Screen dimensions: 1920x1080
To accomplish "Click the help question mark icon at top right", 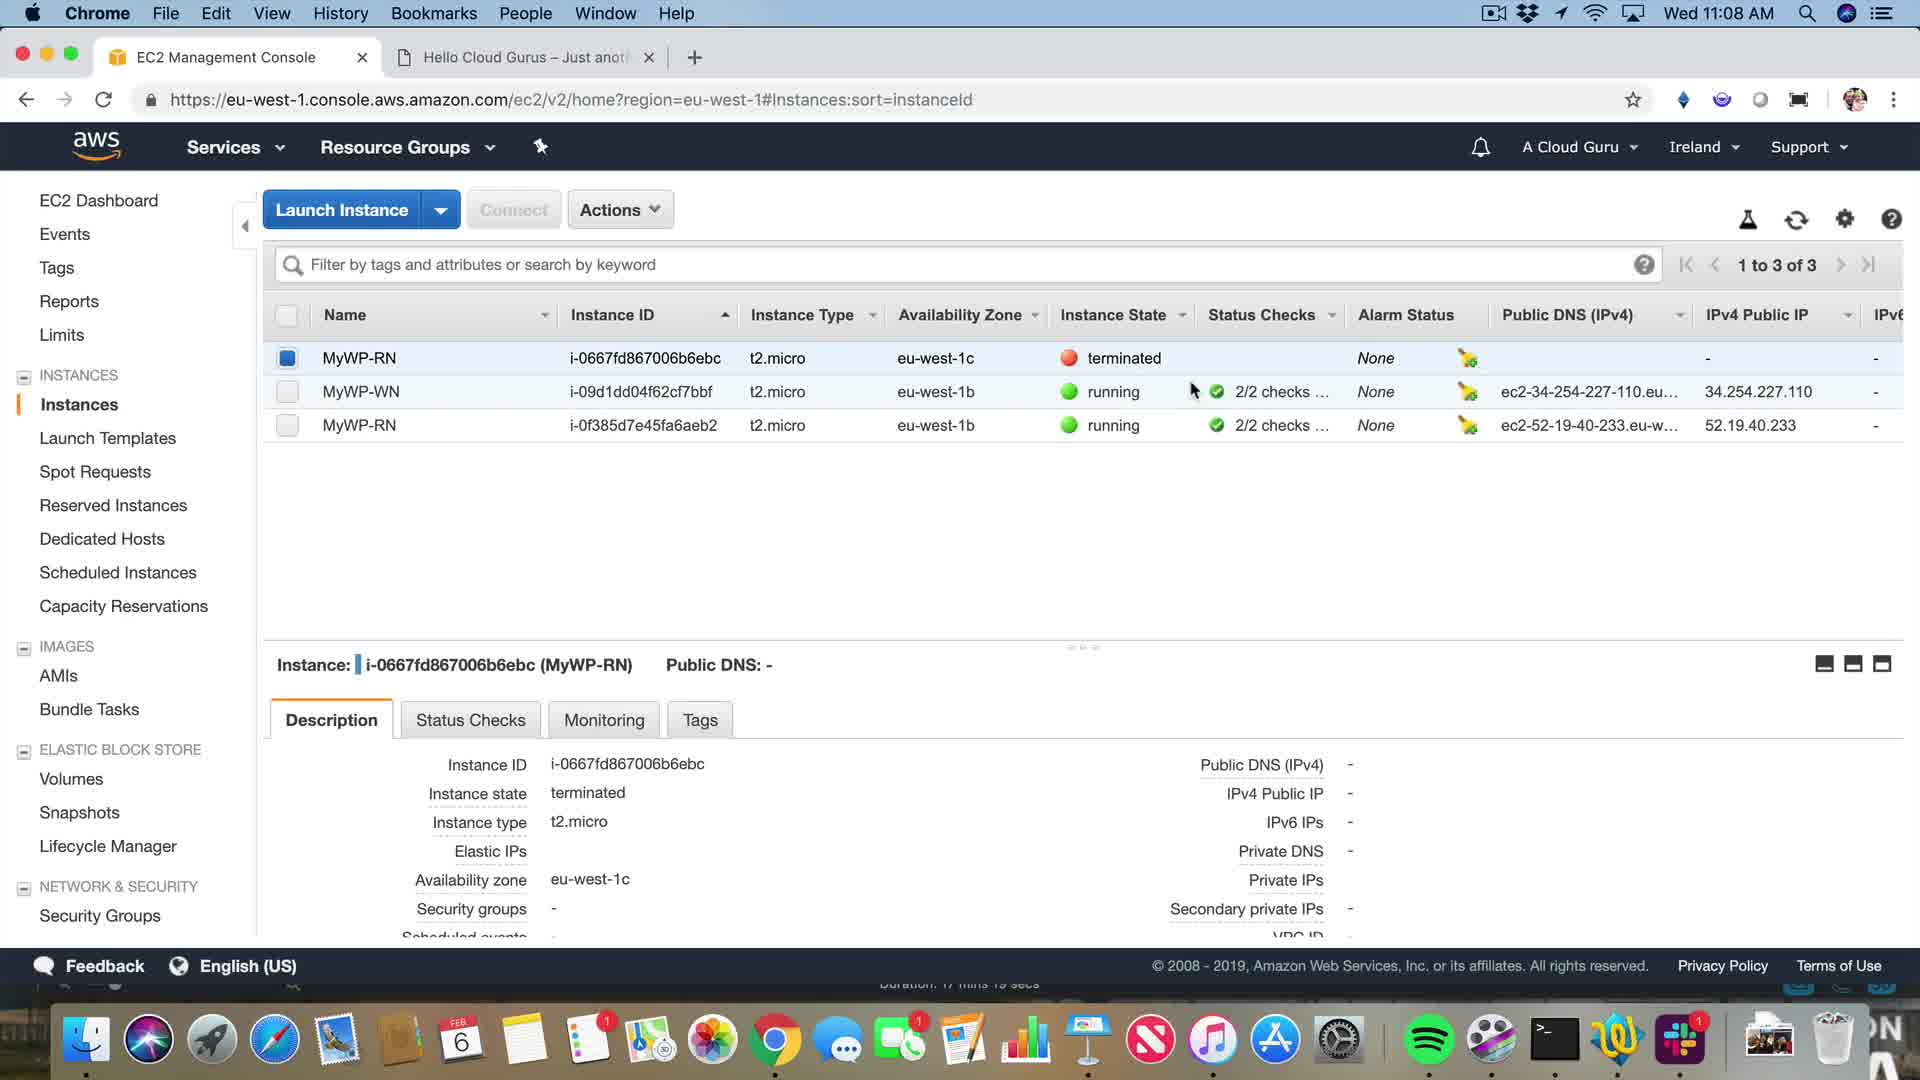I will click(x=1890, y=219).
